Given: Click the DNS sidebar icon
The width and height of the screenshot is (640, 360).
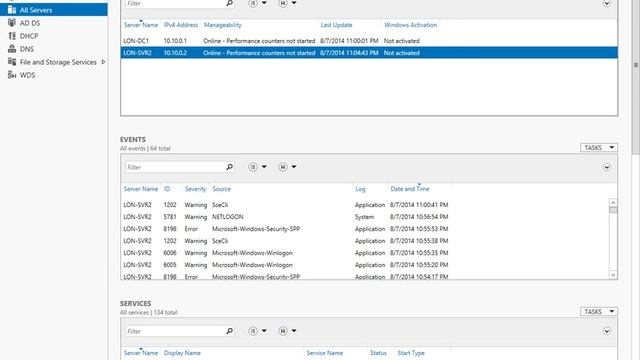Looking at the screenshot, I should pos(12,49).
